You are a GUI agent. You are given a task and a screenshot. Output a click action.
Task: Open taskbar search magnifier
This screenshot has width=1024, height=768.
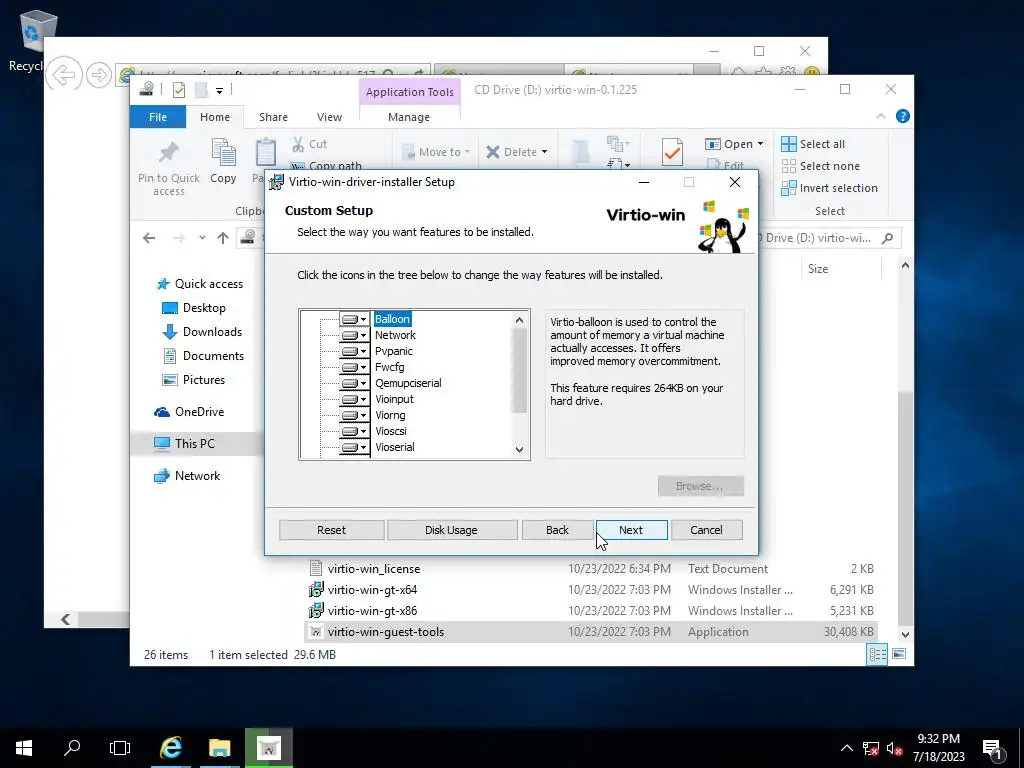pos(72,748)
